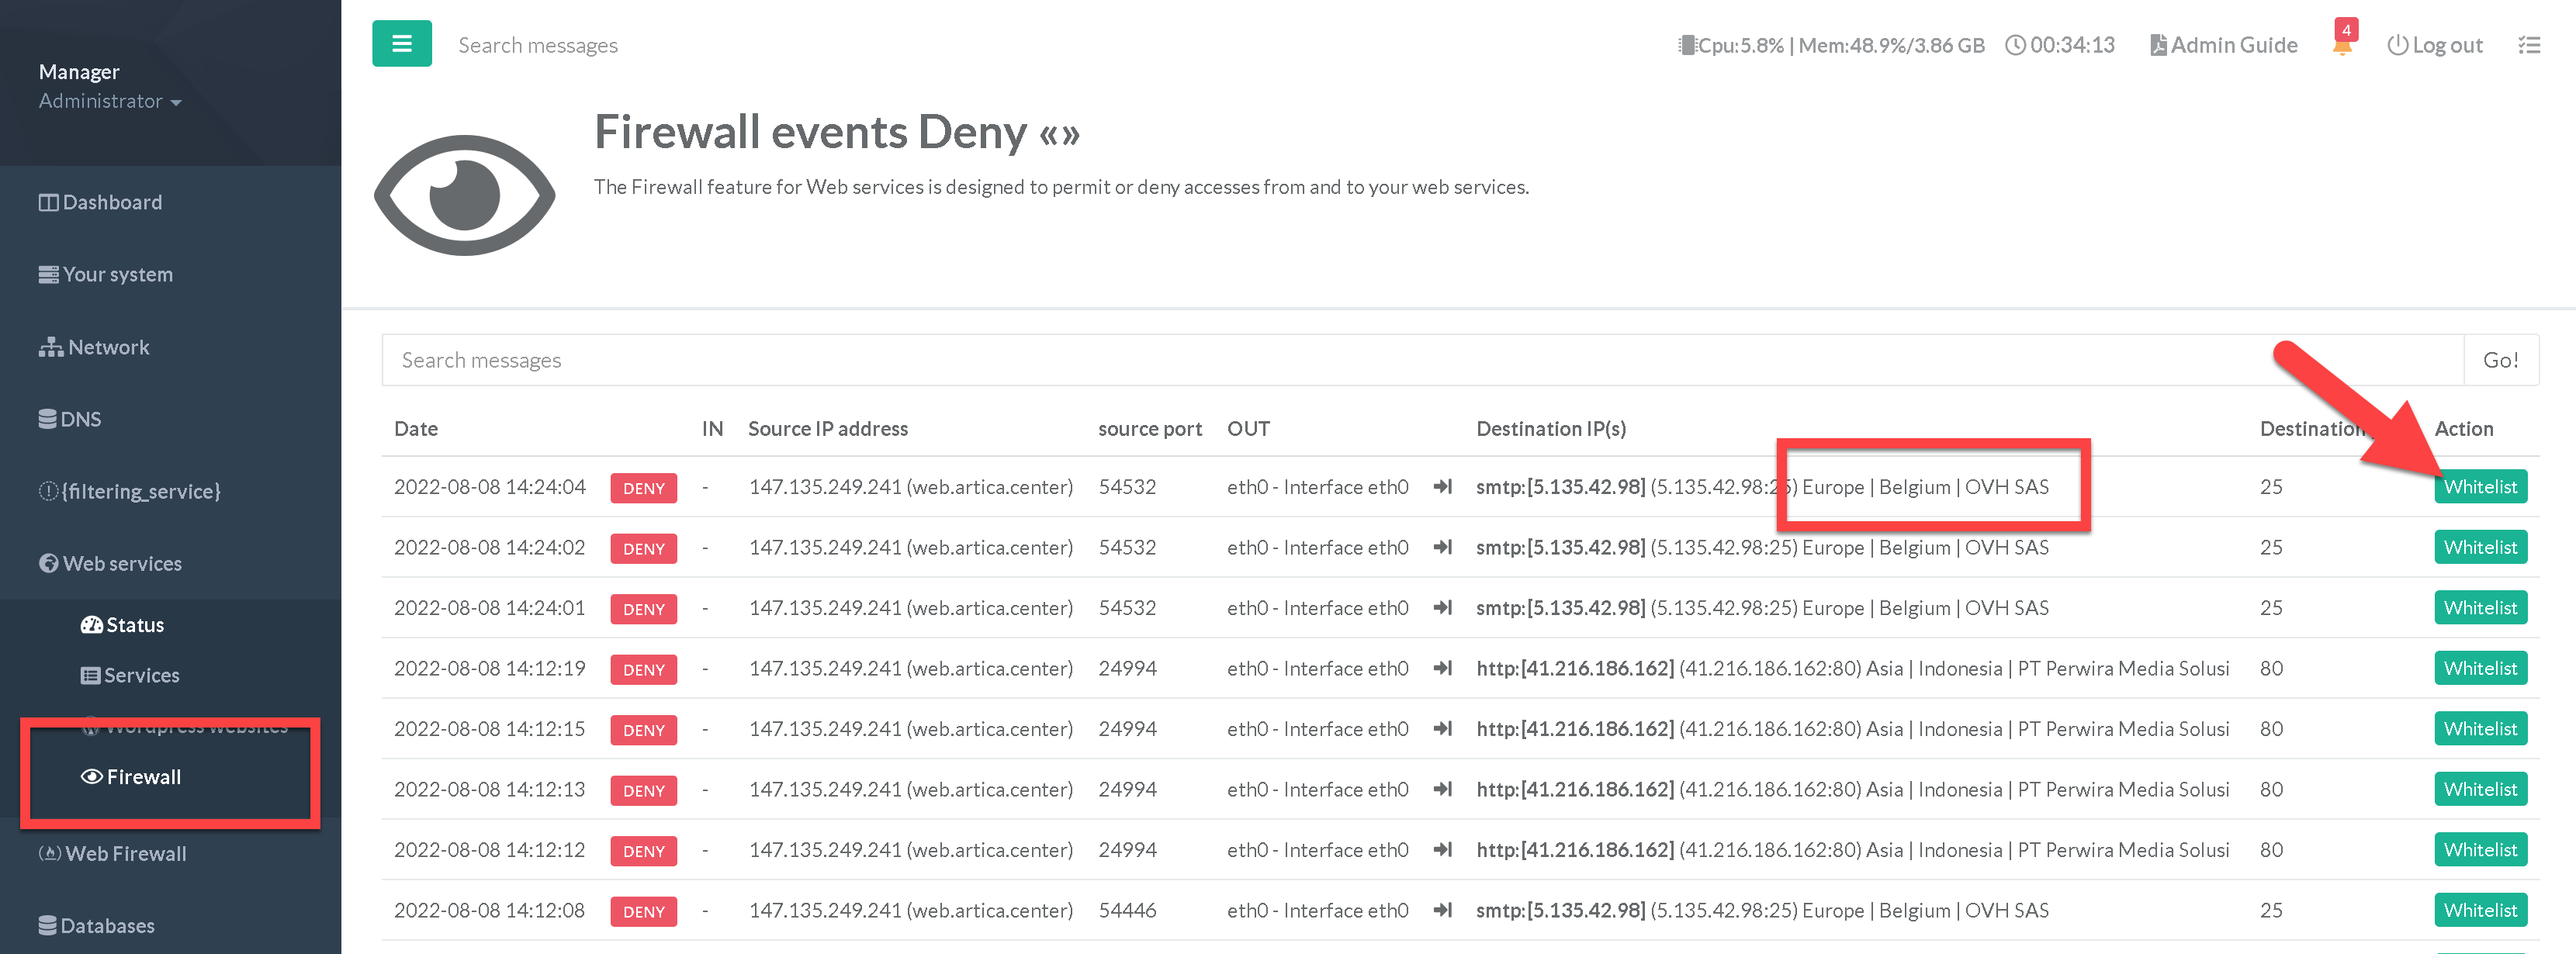The image size is (2576, 954).
Task: Click the CPU and memory status indicator
Action: tap(1830, 45)
